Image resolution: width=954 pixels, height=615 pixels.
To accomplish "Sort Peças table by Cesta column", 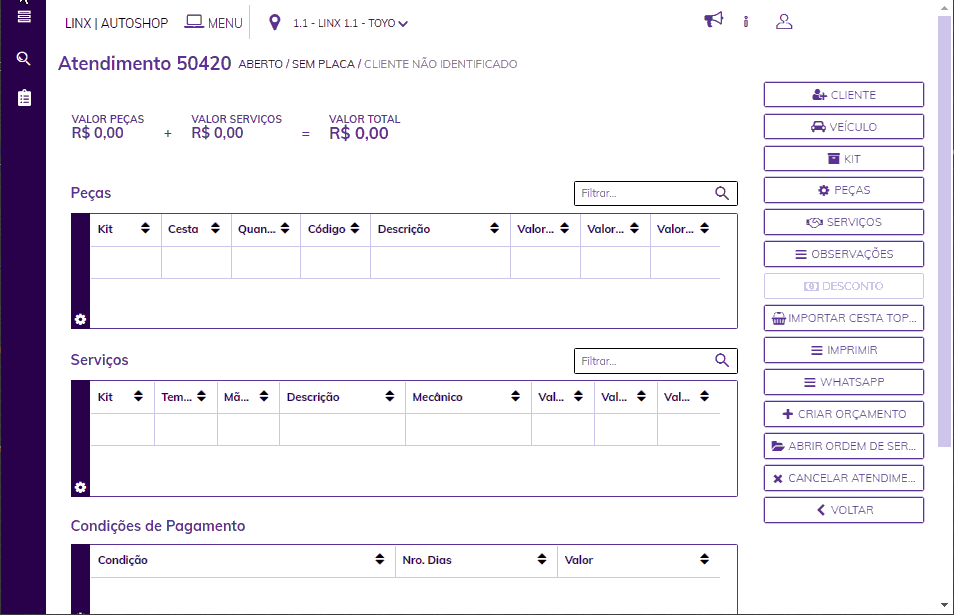I will (215, 228).
